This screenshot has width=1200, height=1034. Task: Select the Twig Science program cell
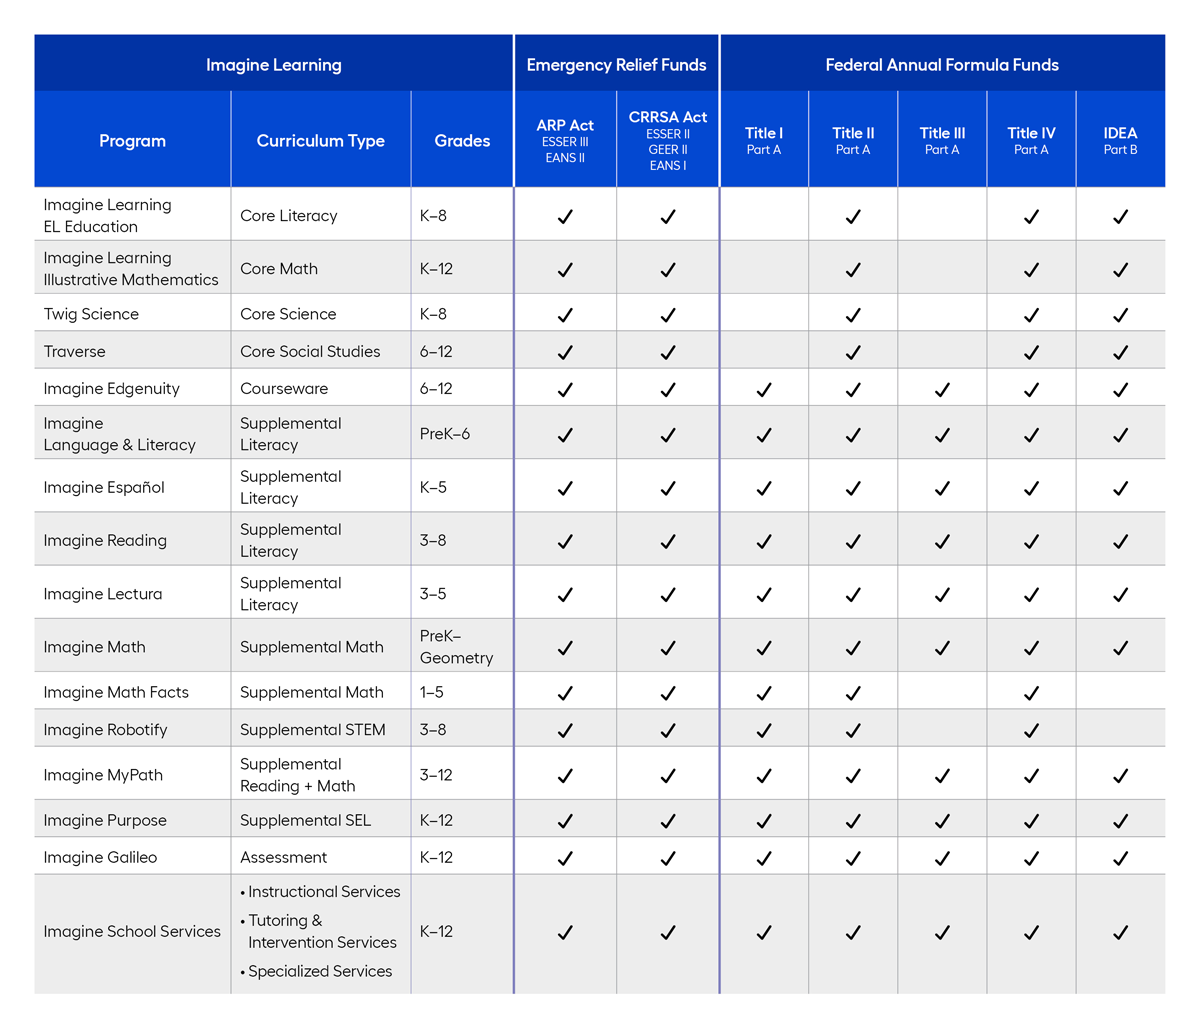(x=132, y=313)
